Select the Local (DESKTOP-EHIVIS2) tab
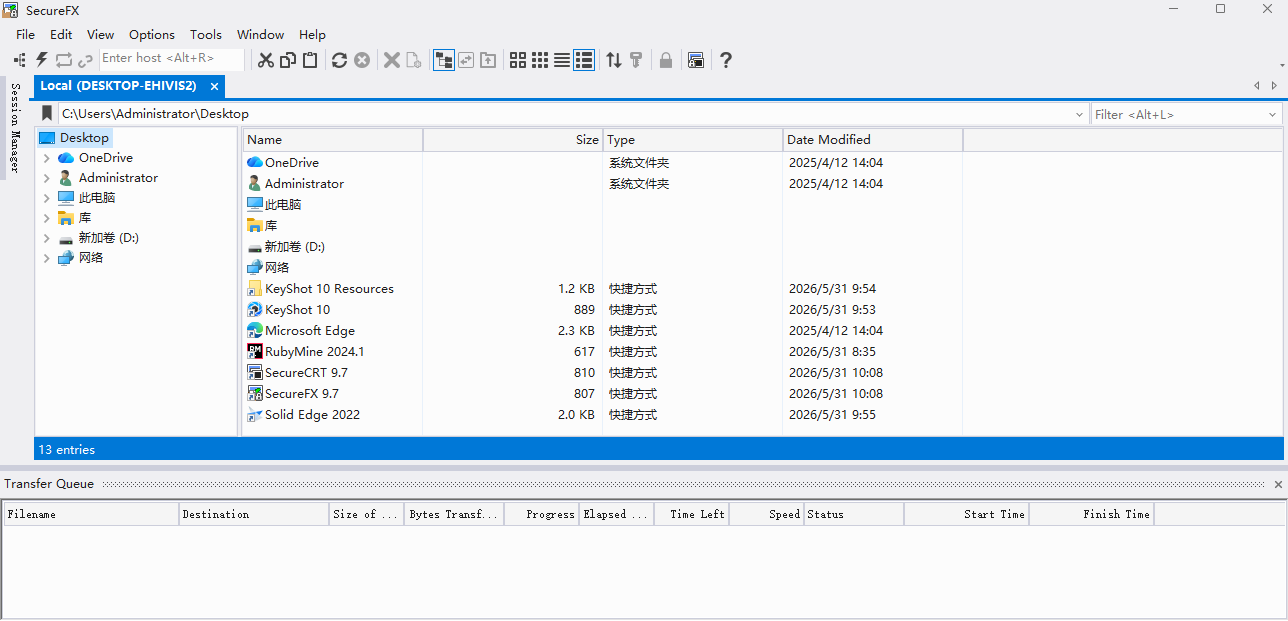Screen dimensions: 1288x621 tap(118, 86)
